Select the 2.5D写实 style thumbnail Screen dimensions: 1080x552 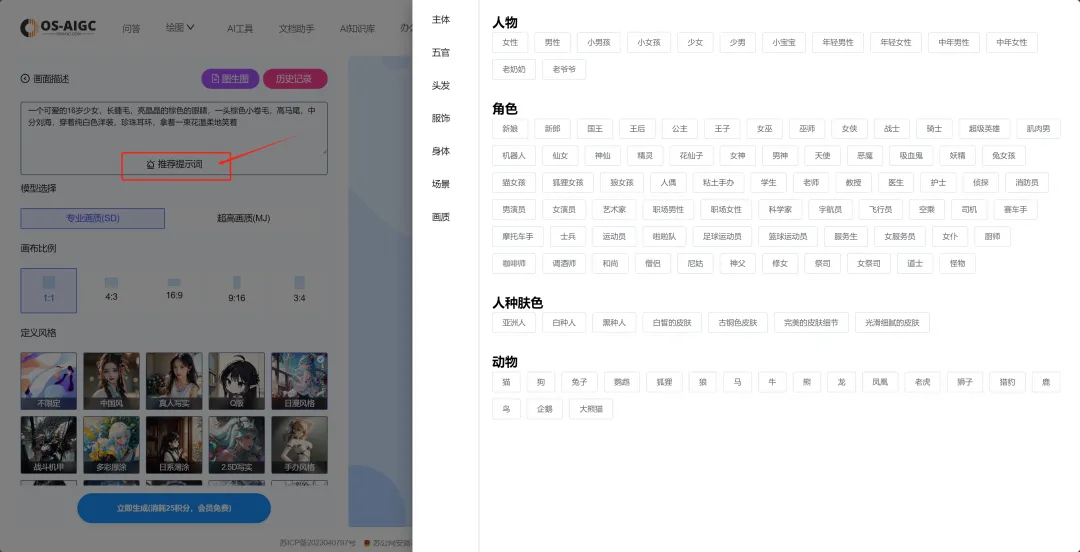coord(237,444)
